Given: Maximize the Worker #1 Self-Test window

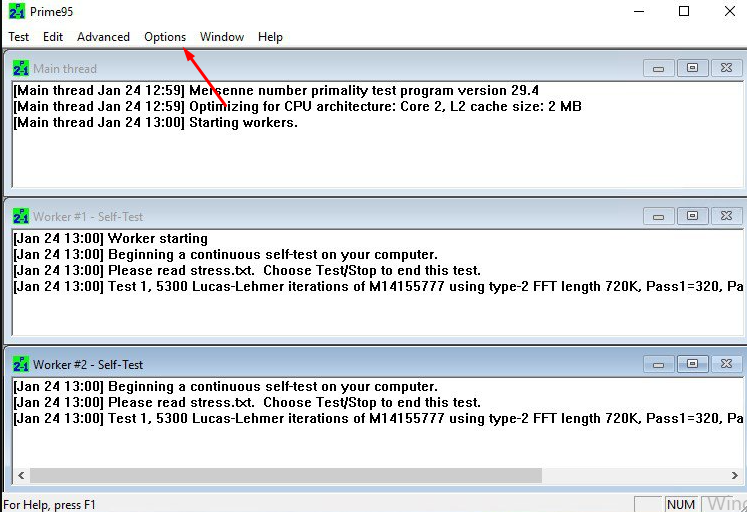Looking at the screenshot, I should tap(692, 217).
